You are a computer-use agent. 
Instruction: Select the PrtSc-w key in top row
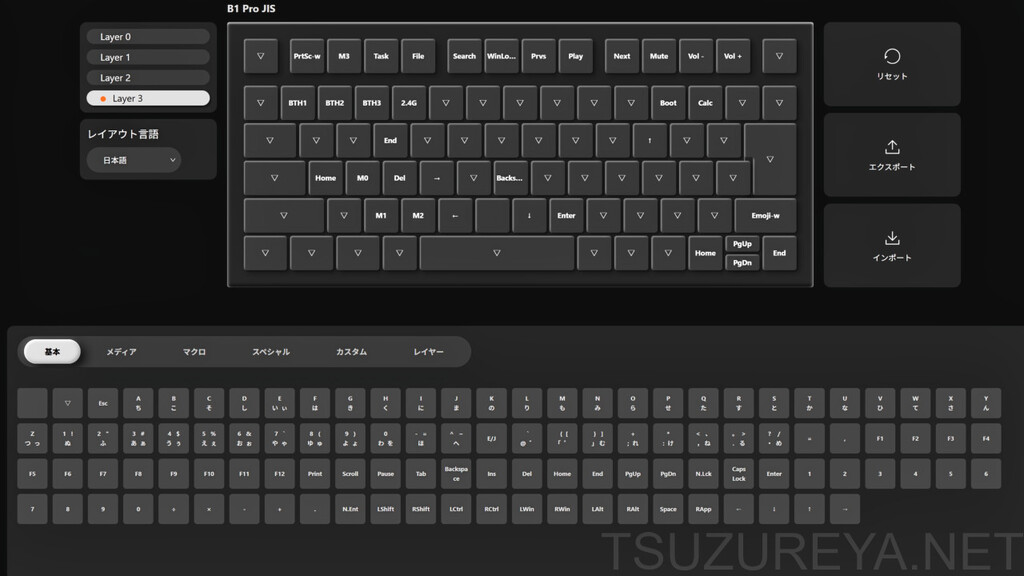click(307, 56)
